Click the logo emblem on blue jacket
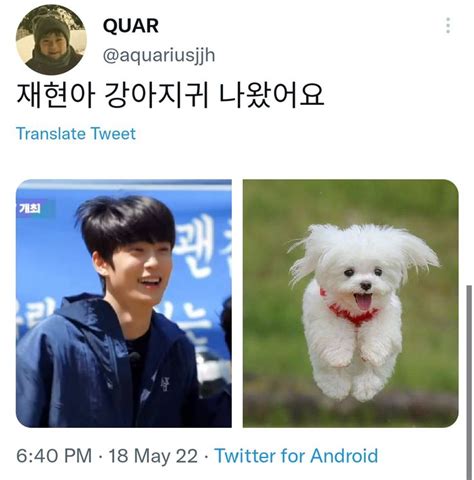This screenshot has height=480, width=474. coord(164,383)
